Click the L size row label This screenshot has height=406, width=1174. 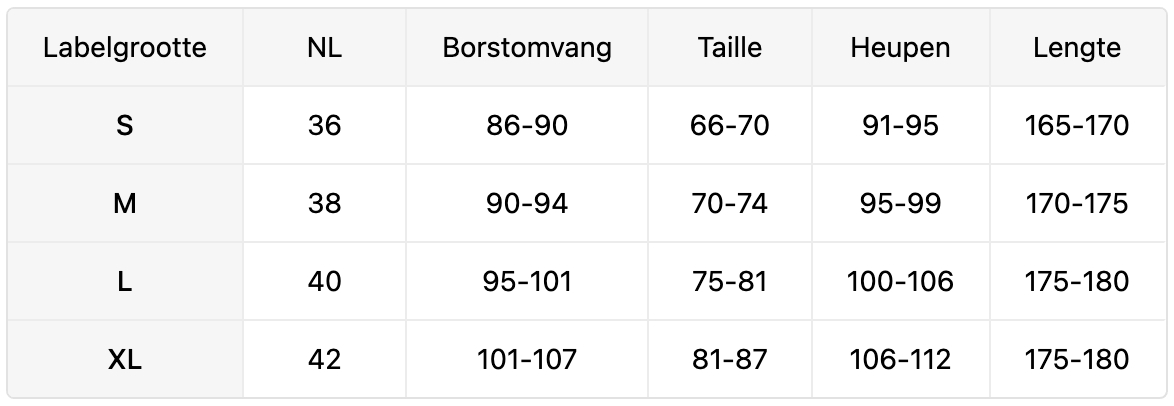point(125,282)
